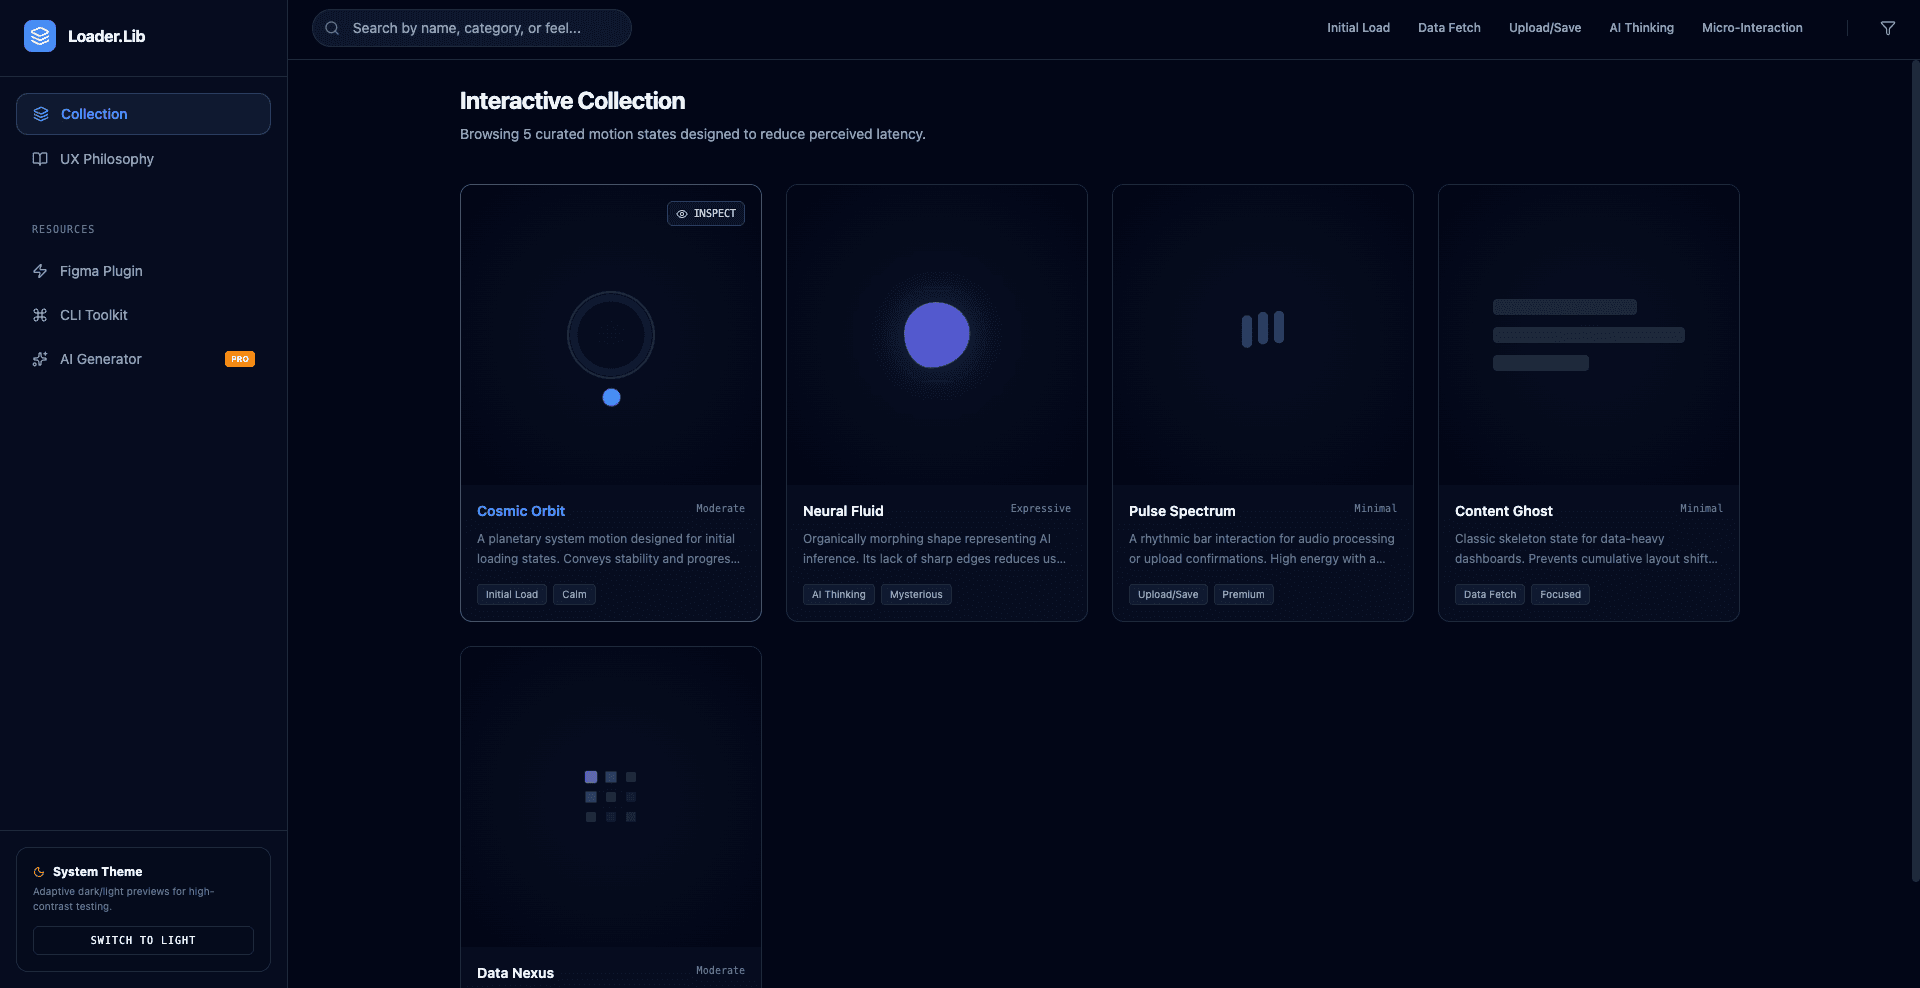Click the Upload/Save tag on Pulse Spectrum
1920x988 pixels.
(1168, 595)
